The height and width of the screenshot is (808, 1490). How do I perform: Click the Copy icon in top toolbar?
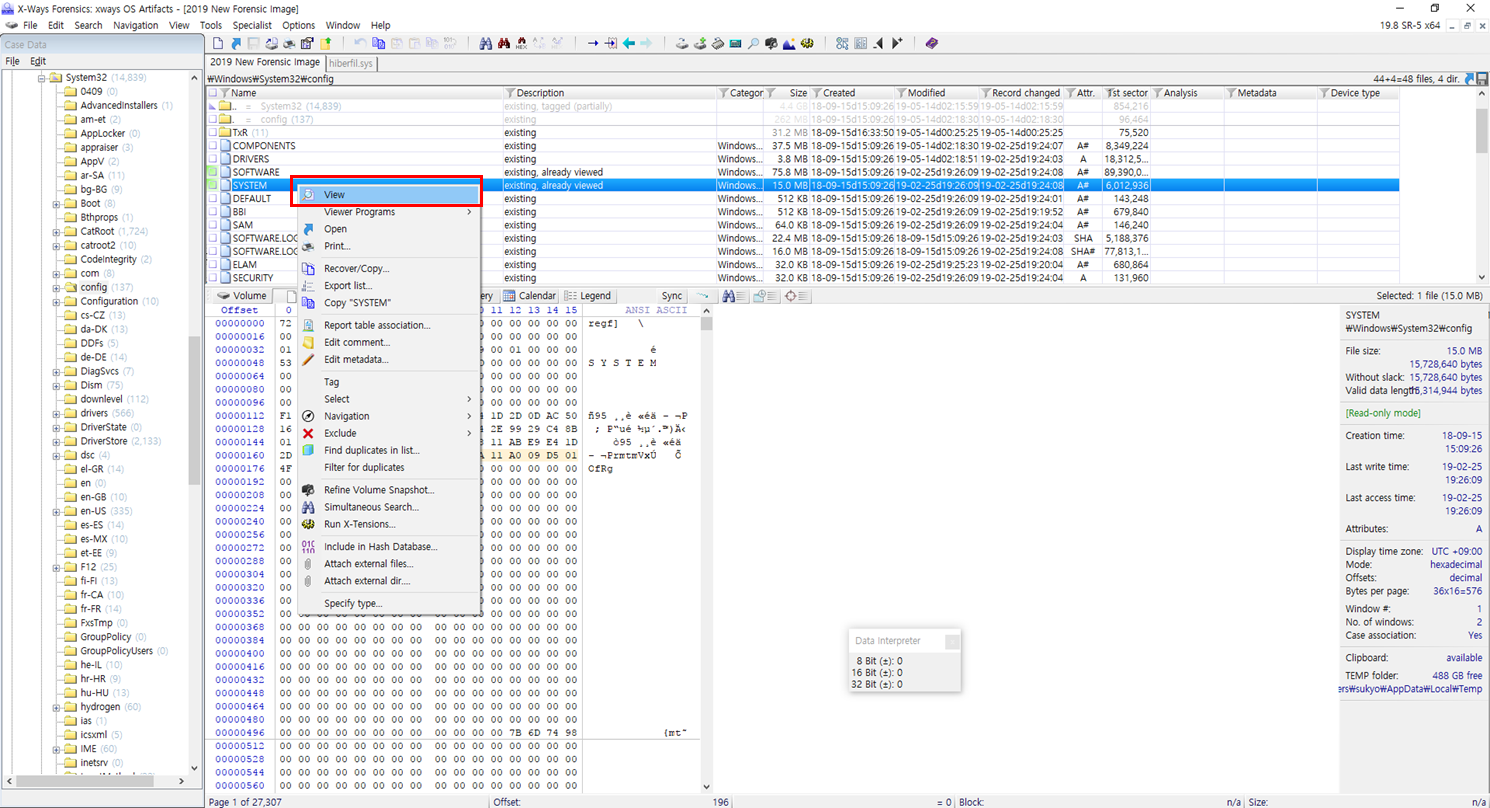pos(378,44)
